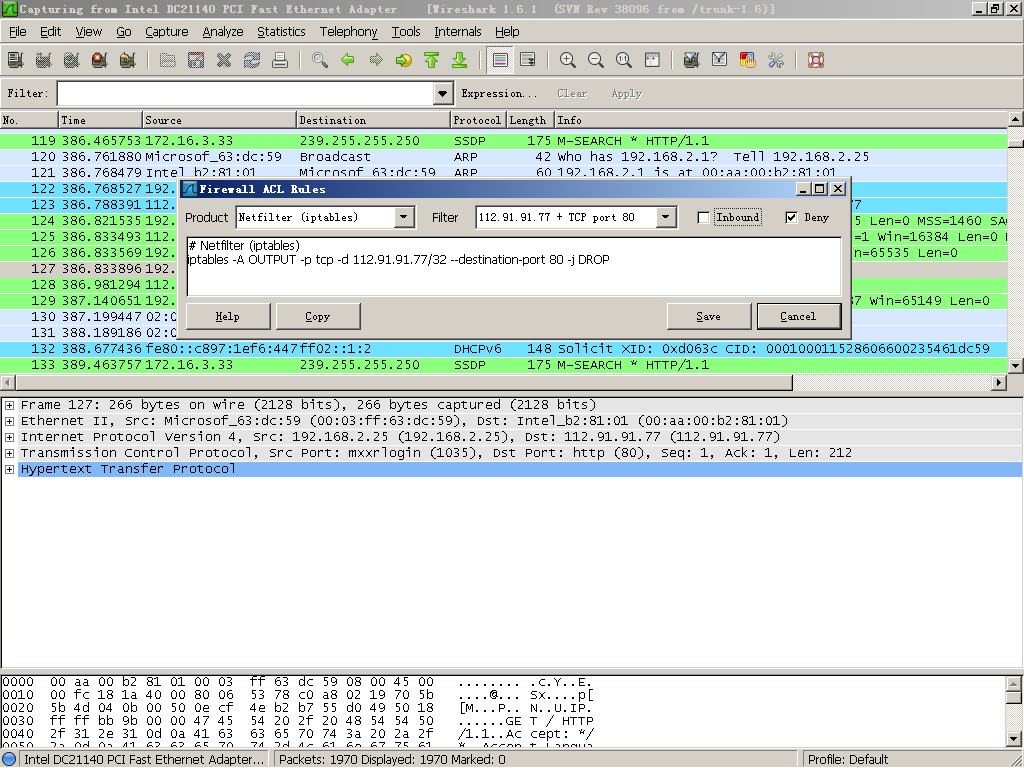Open the Capture menu

click(x=167, y=31)
